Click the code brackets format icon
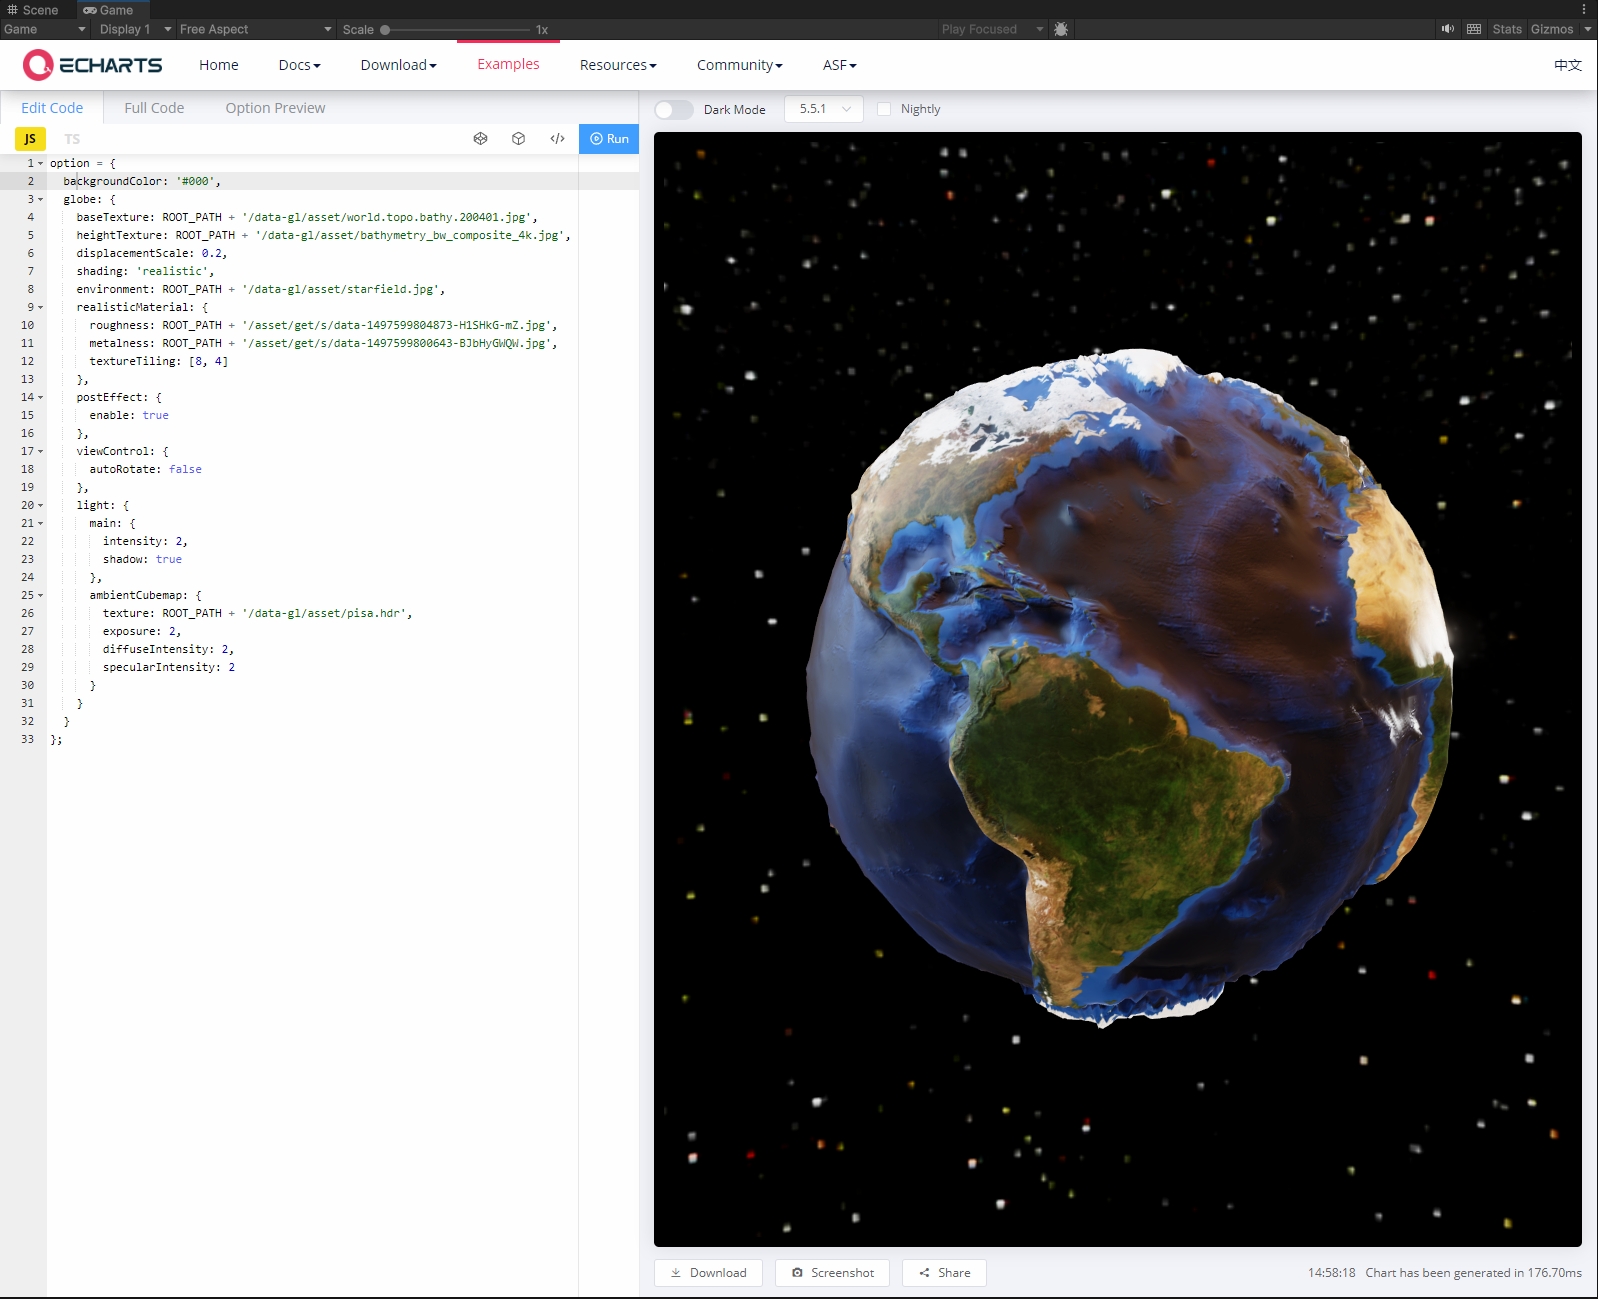 click(x=557, y=139)
